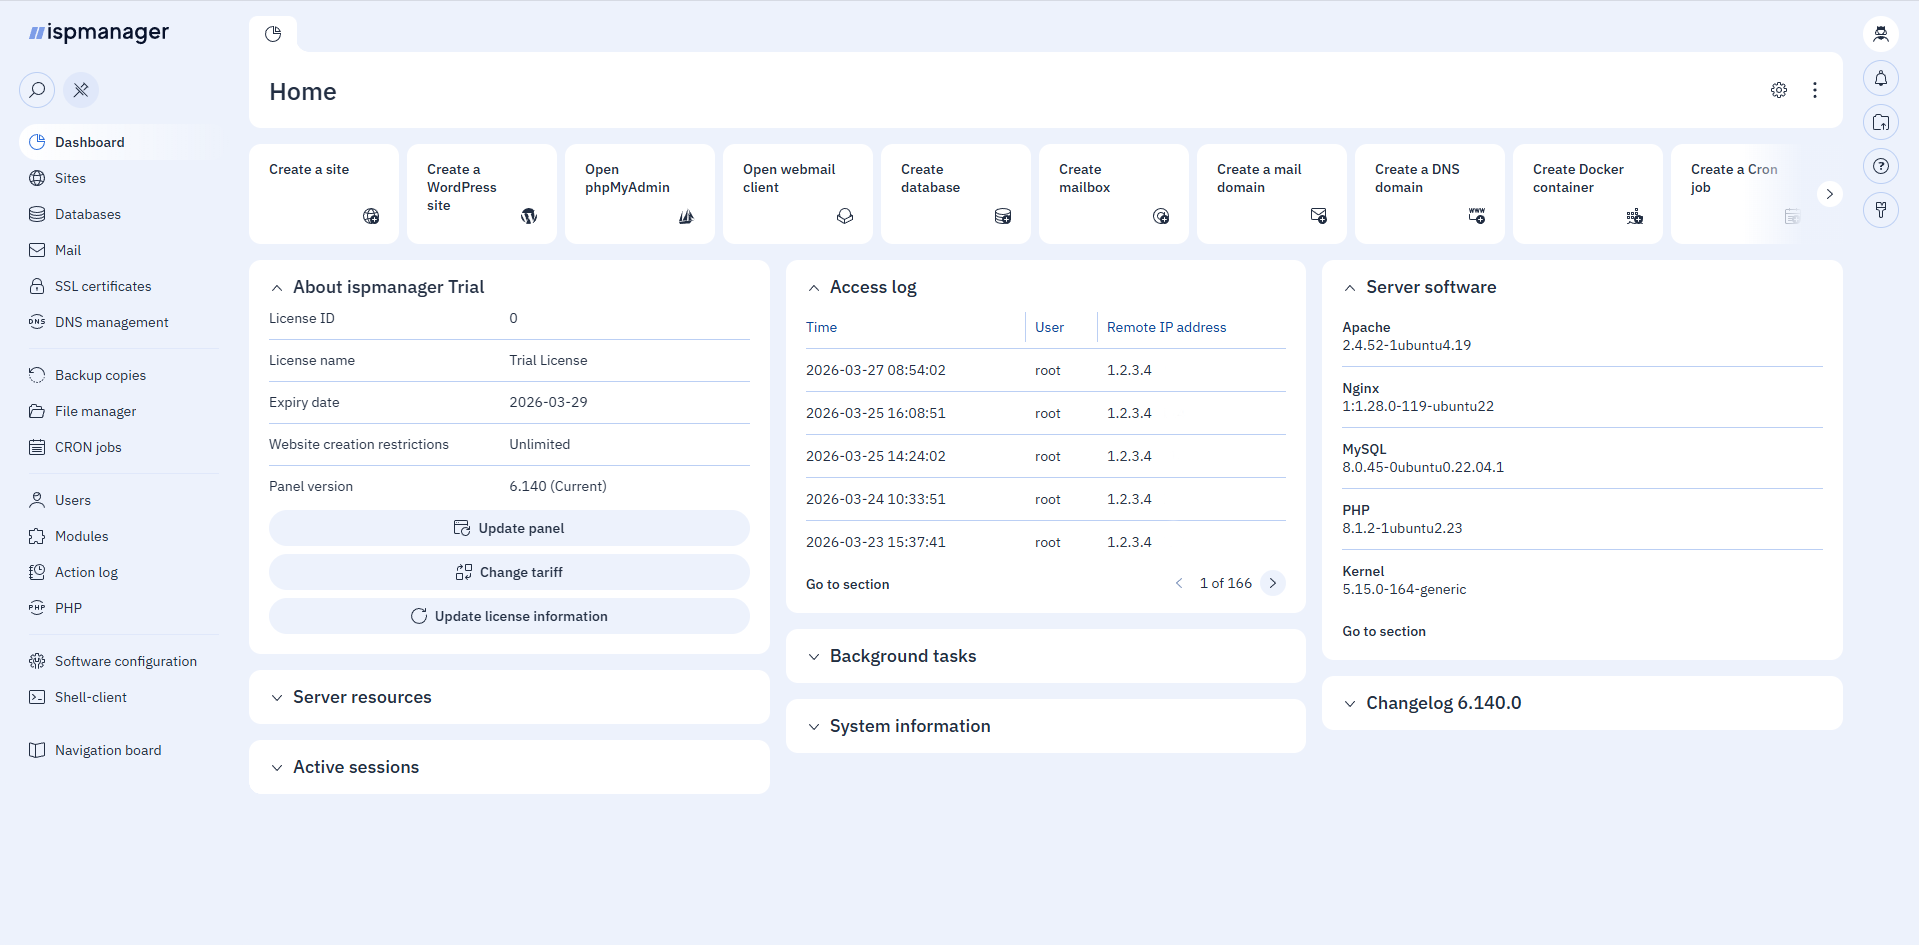Open webmail client card icon
The width and height of the screenshot is (1919, 945).
[845, 216]
